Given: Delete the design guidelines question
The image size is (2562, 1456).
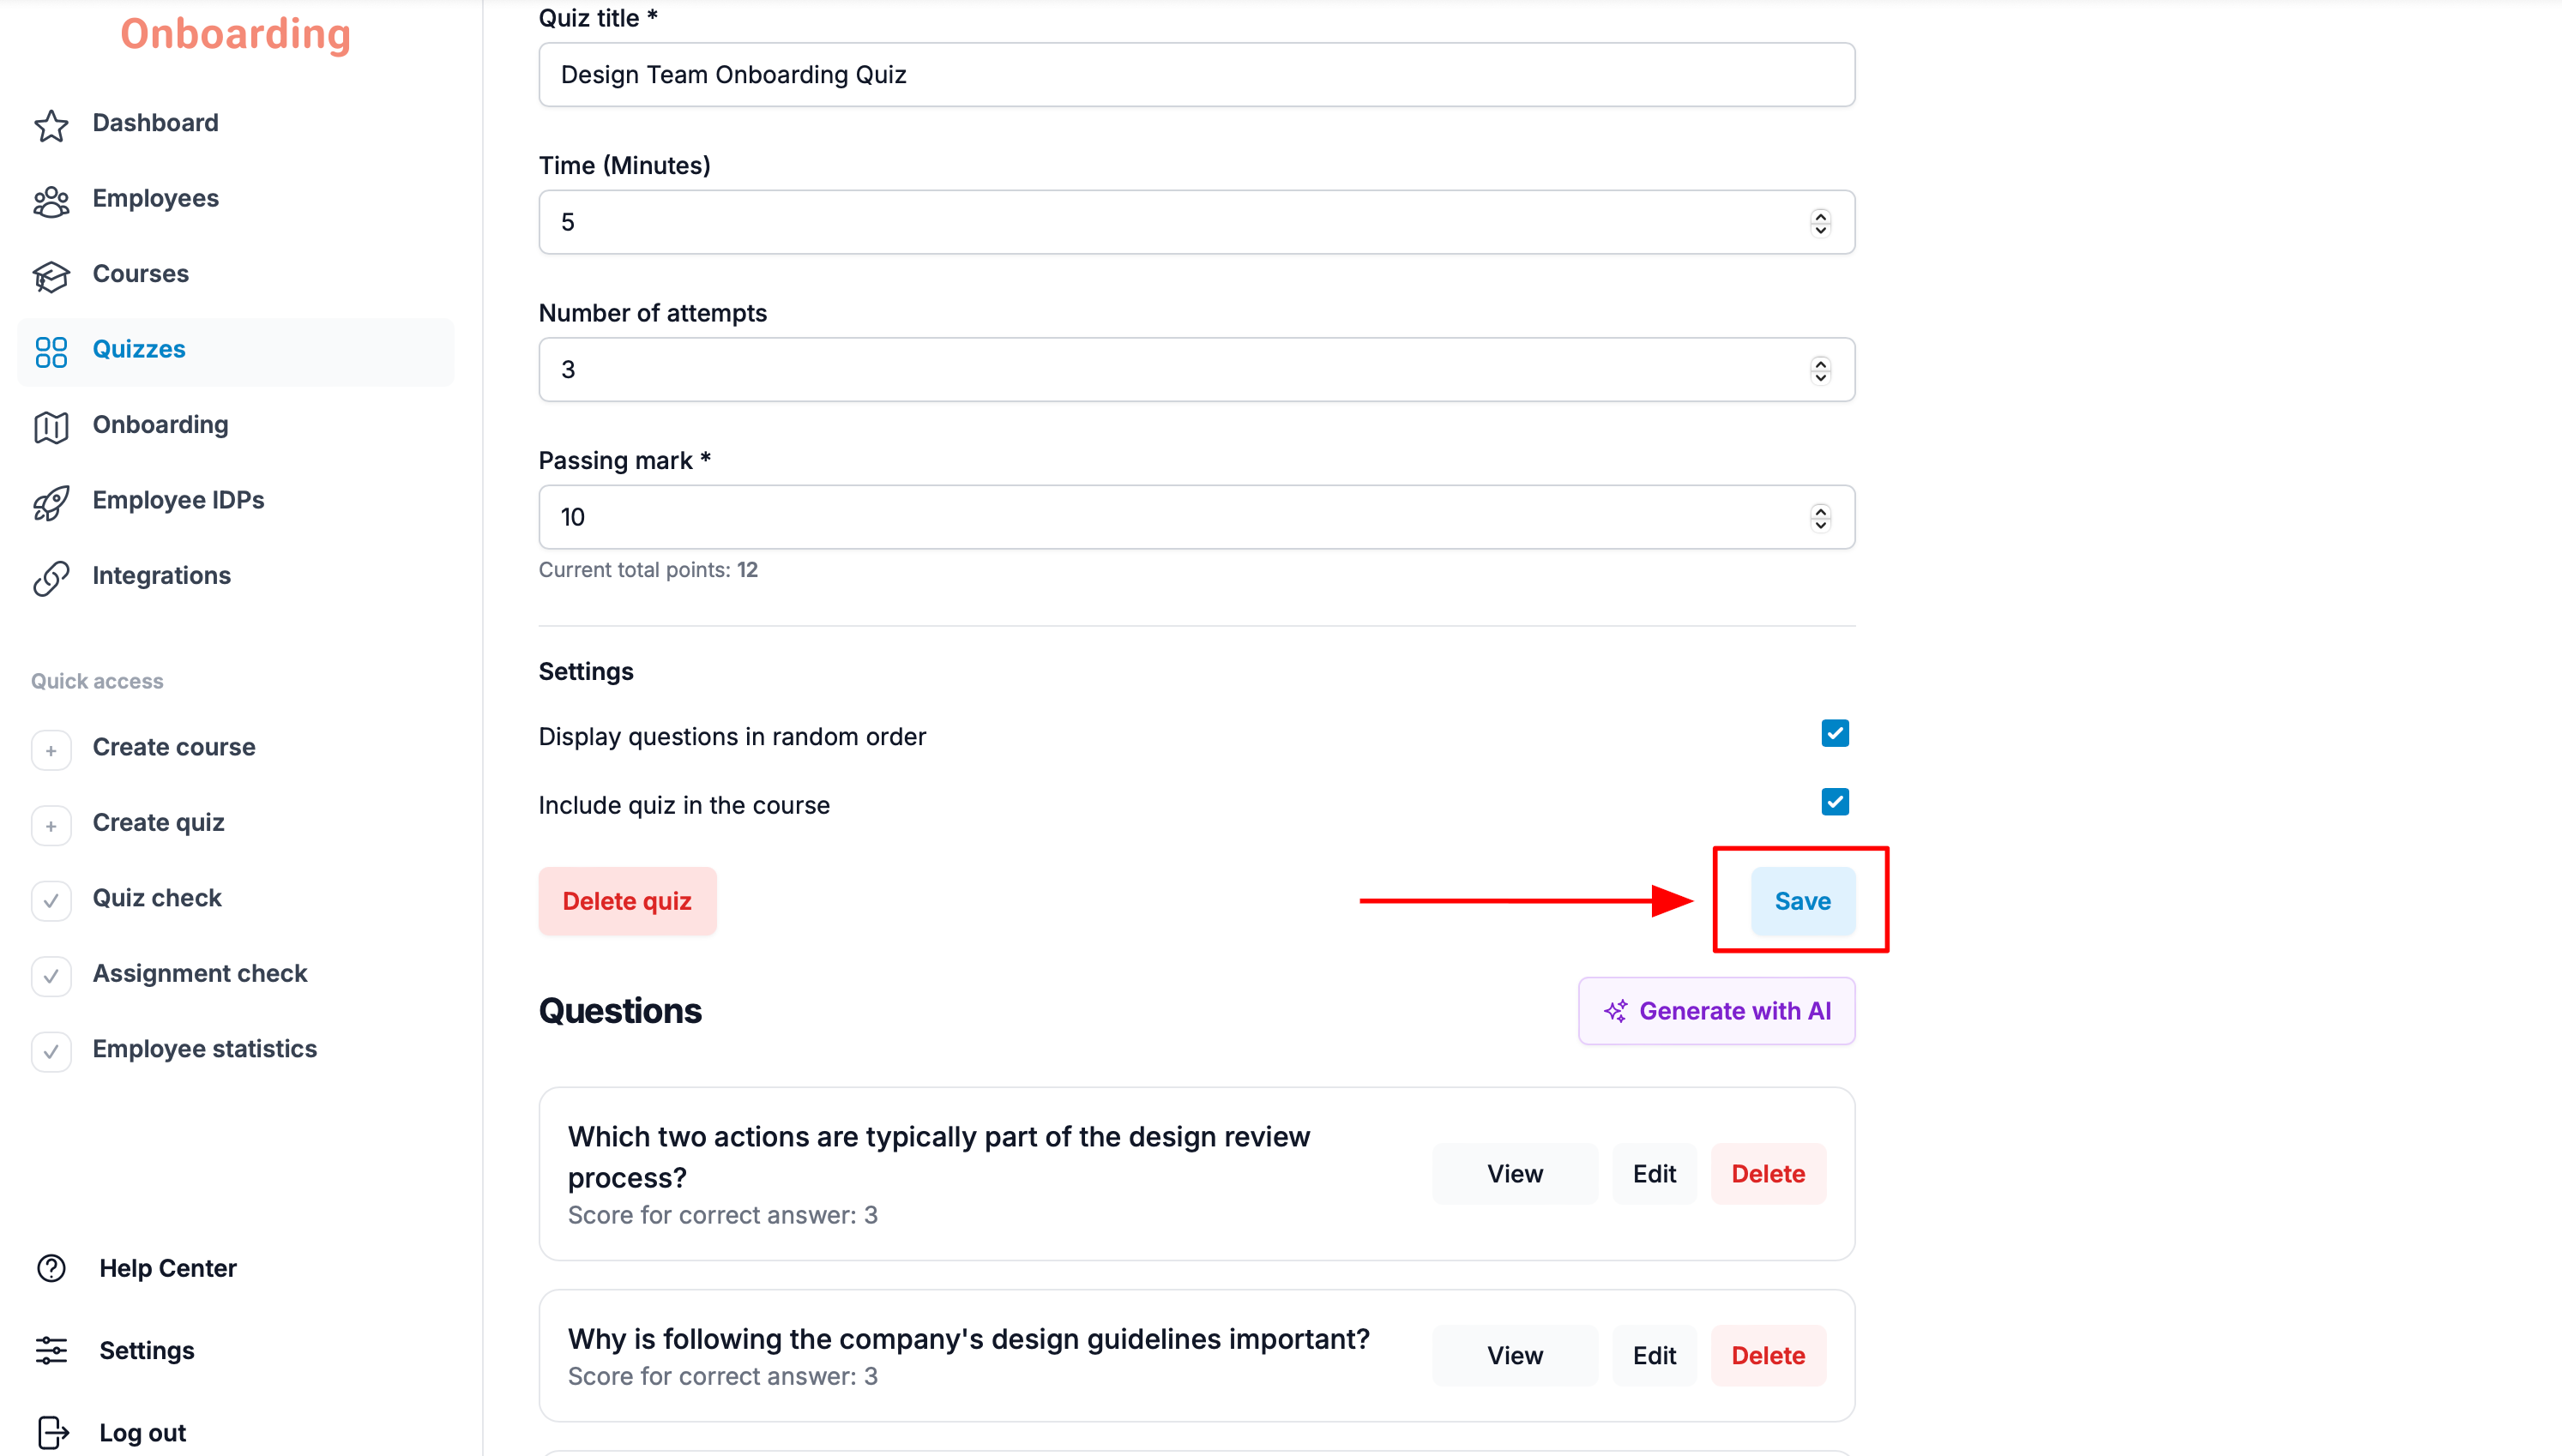Looking at the screenshot, I should coord(1767,1355).
